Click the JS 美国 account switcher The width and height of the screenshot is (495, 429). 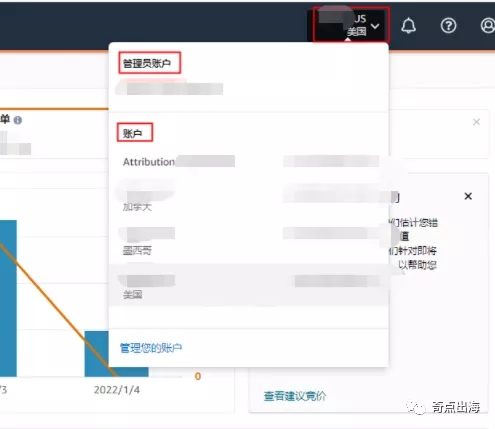click(351, 24)
